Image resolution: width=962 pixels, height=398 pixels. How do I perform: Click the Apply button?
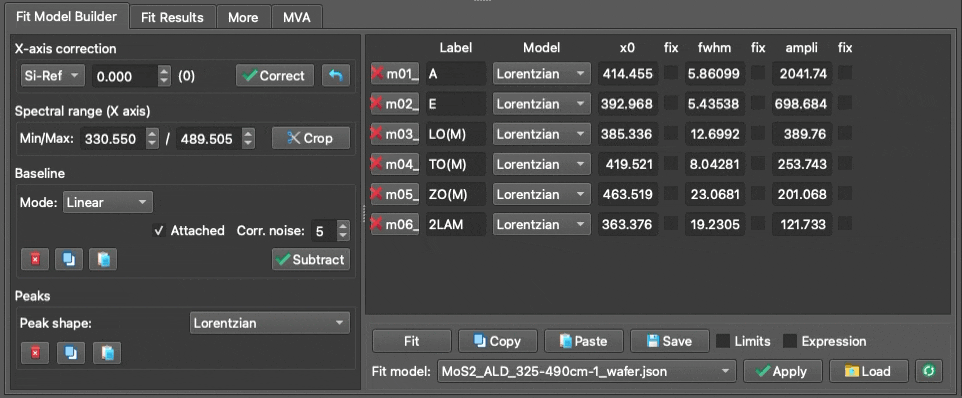(782, 371)
